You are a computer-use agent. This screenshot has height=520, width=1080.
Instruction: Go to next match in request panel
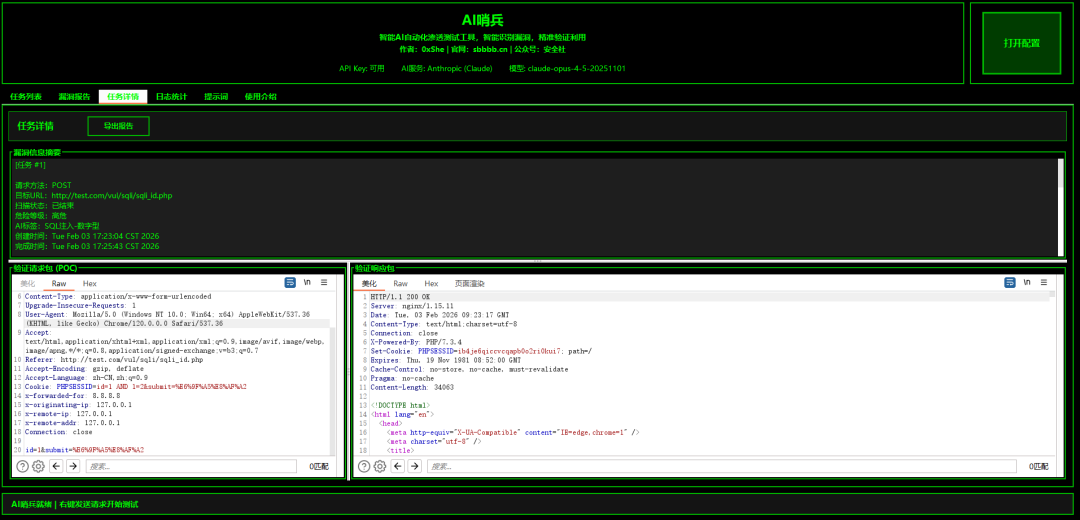pyautogui.click(x=73, y=466)
